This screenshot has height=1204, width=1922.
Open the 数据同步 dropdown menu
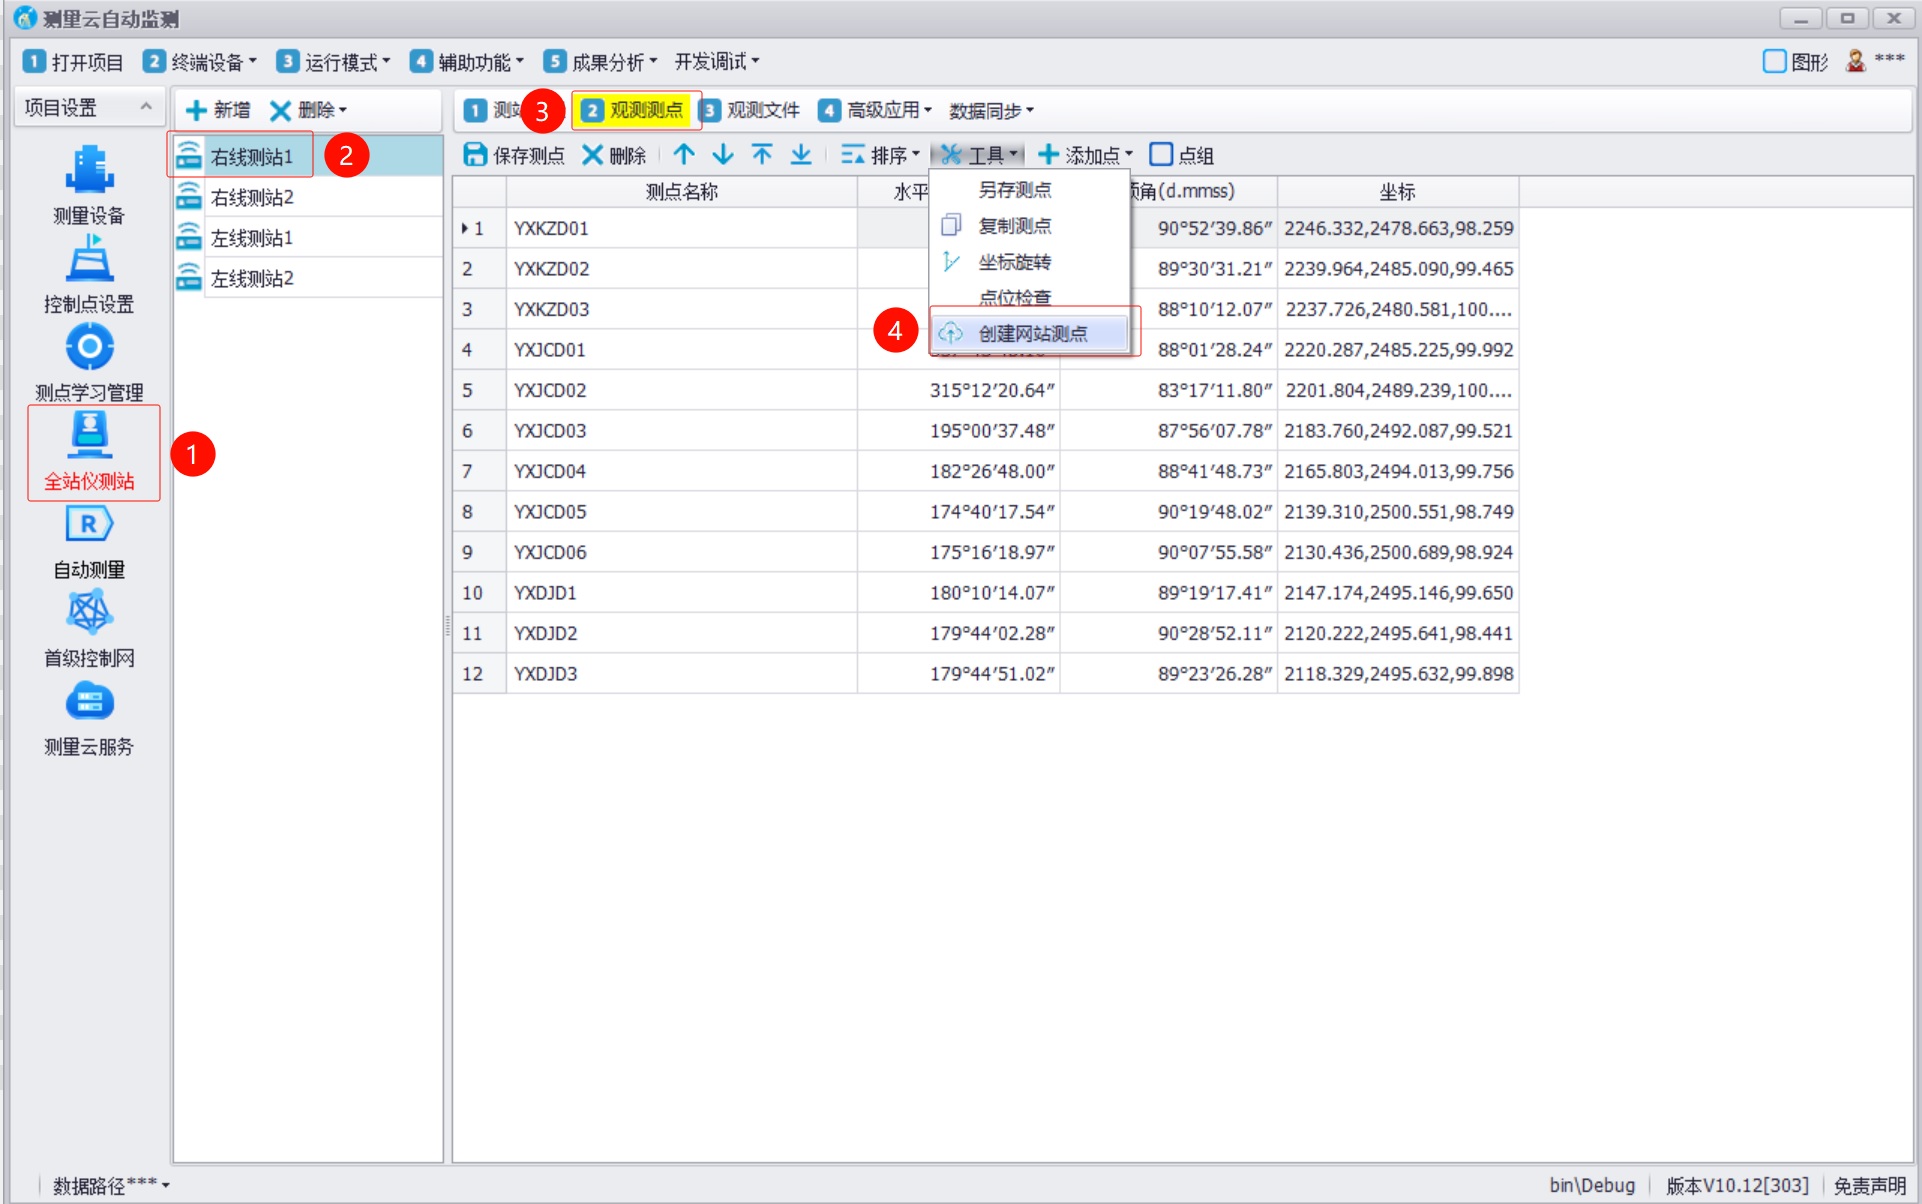(x=991, y=110)
